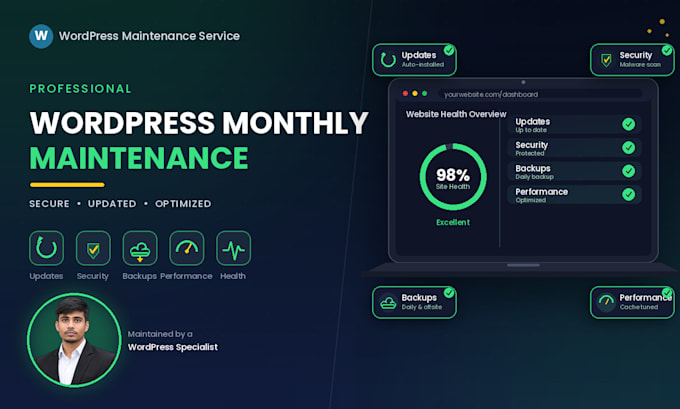This screenshot has width=680, height=409.
Task: Click the Backups cloud icon tile
Action: click(x=140, y=248)
